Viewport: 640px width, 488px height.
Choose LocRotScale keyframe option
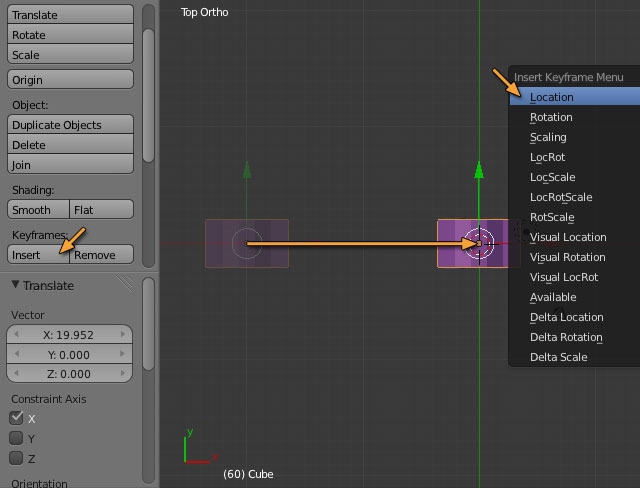pyautogui.click(x=573, y=197)
